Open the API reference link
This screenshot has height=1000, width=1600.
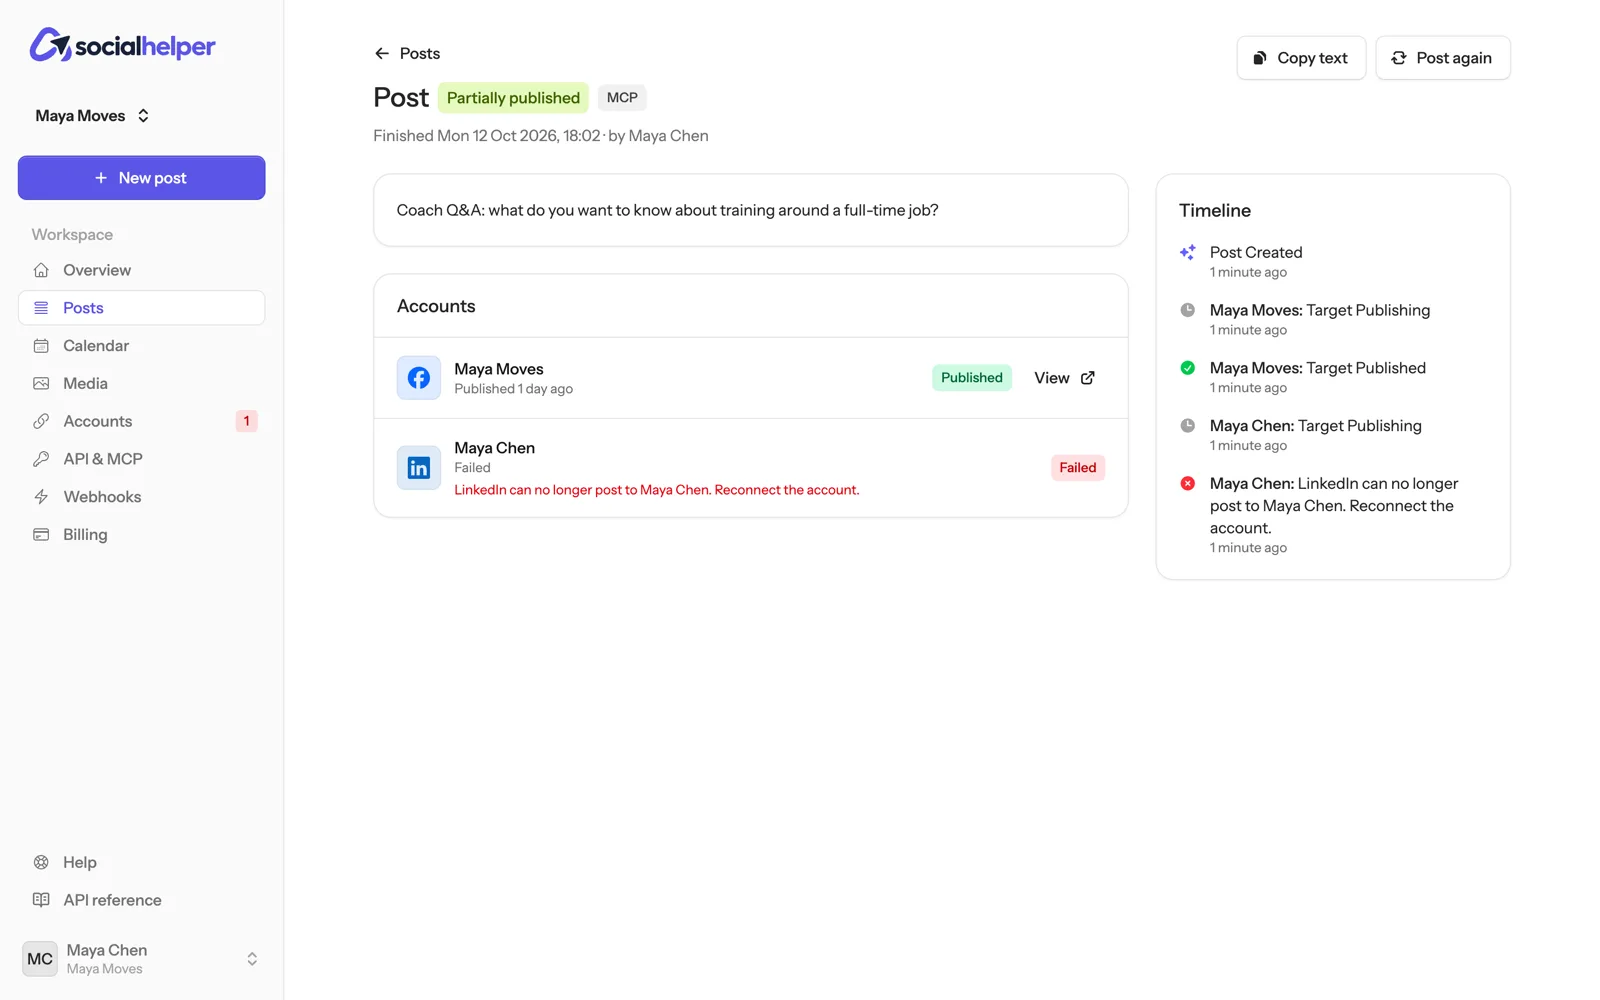click(x=141, y=900)
